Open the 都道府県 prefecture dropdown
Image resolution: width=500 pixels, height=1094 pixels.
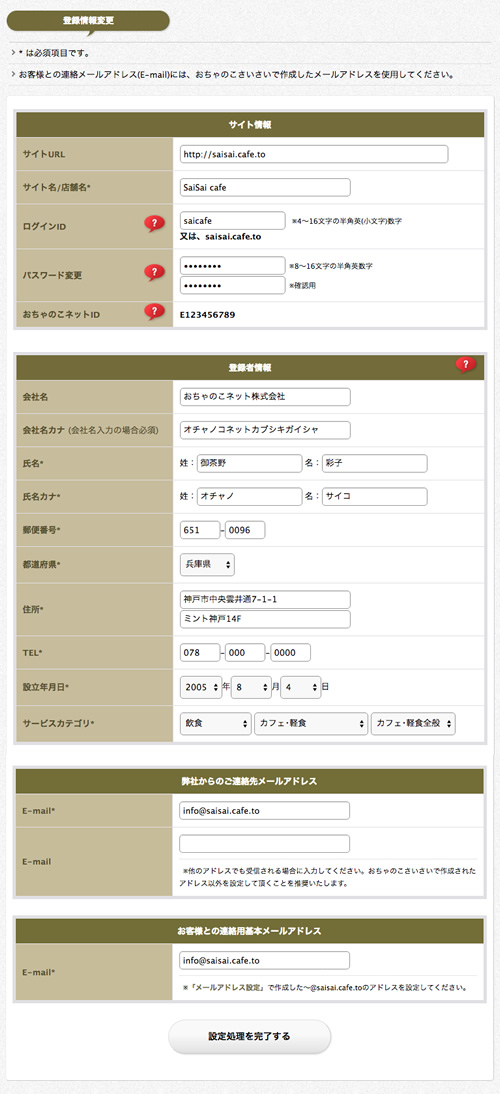point(207,565)
